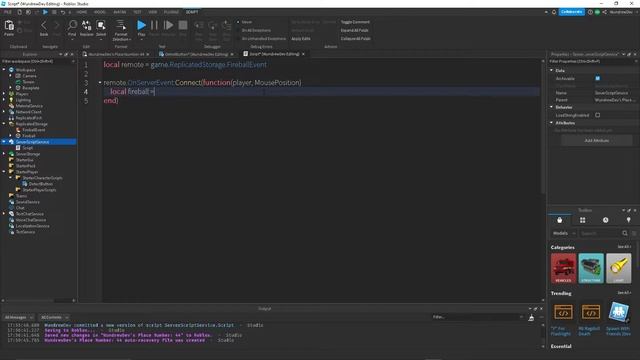Select the Lighting bulb icon in Explorer
This screenshot has height=360, width=640.
[x=11, y=100]
